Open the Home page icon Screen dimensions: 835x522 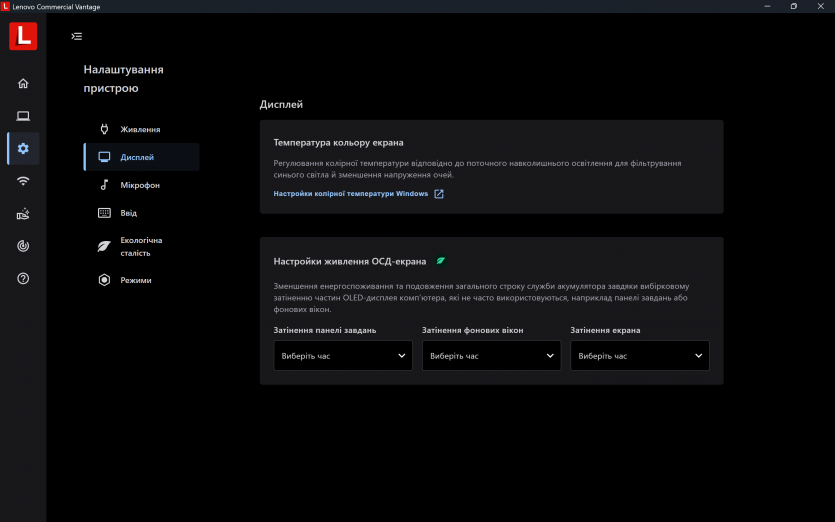click(x=23, y=83)
